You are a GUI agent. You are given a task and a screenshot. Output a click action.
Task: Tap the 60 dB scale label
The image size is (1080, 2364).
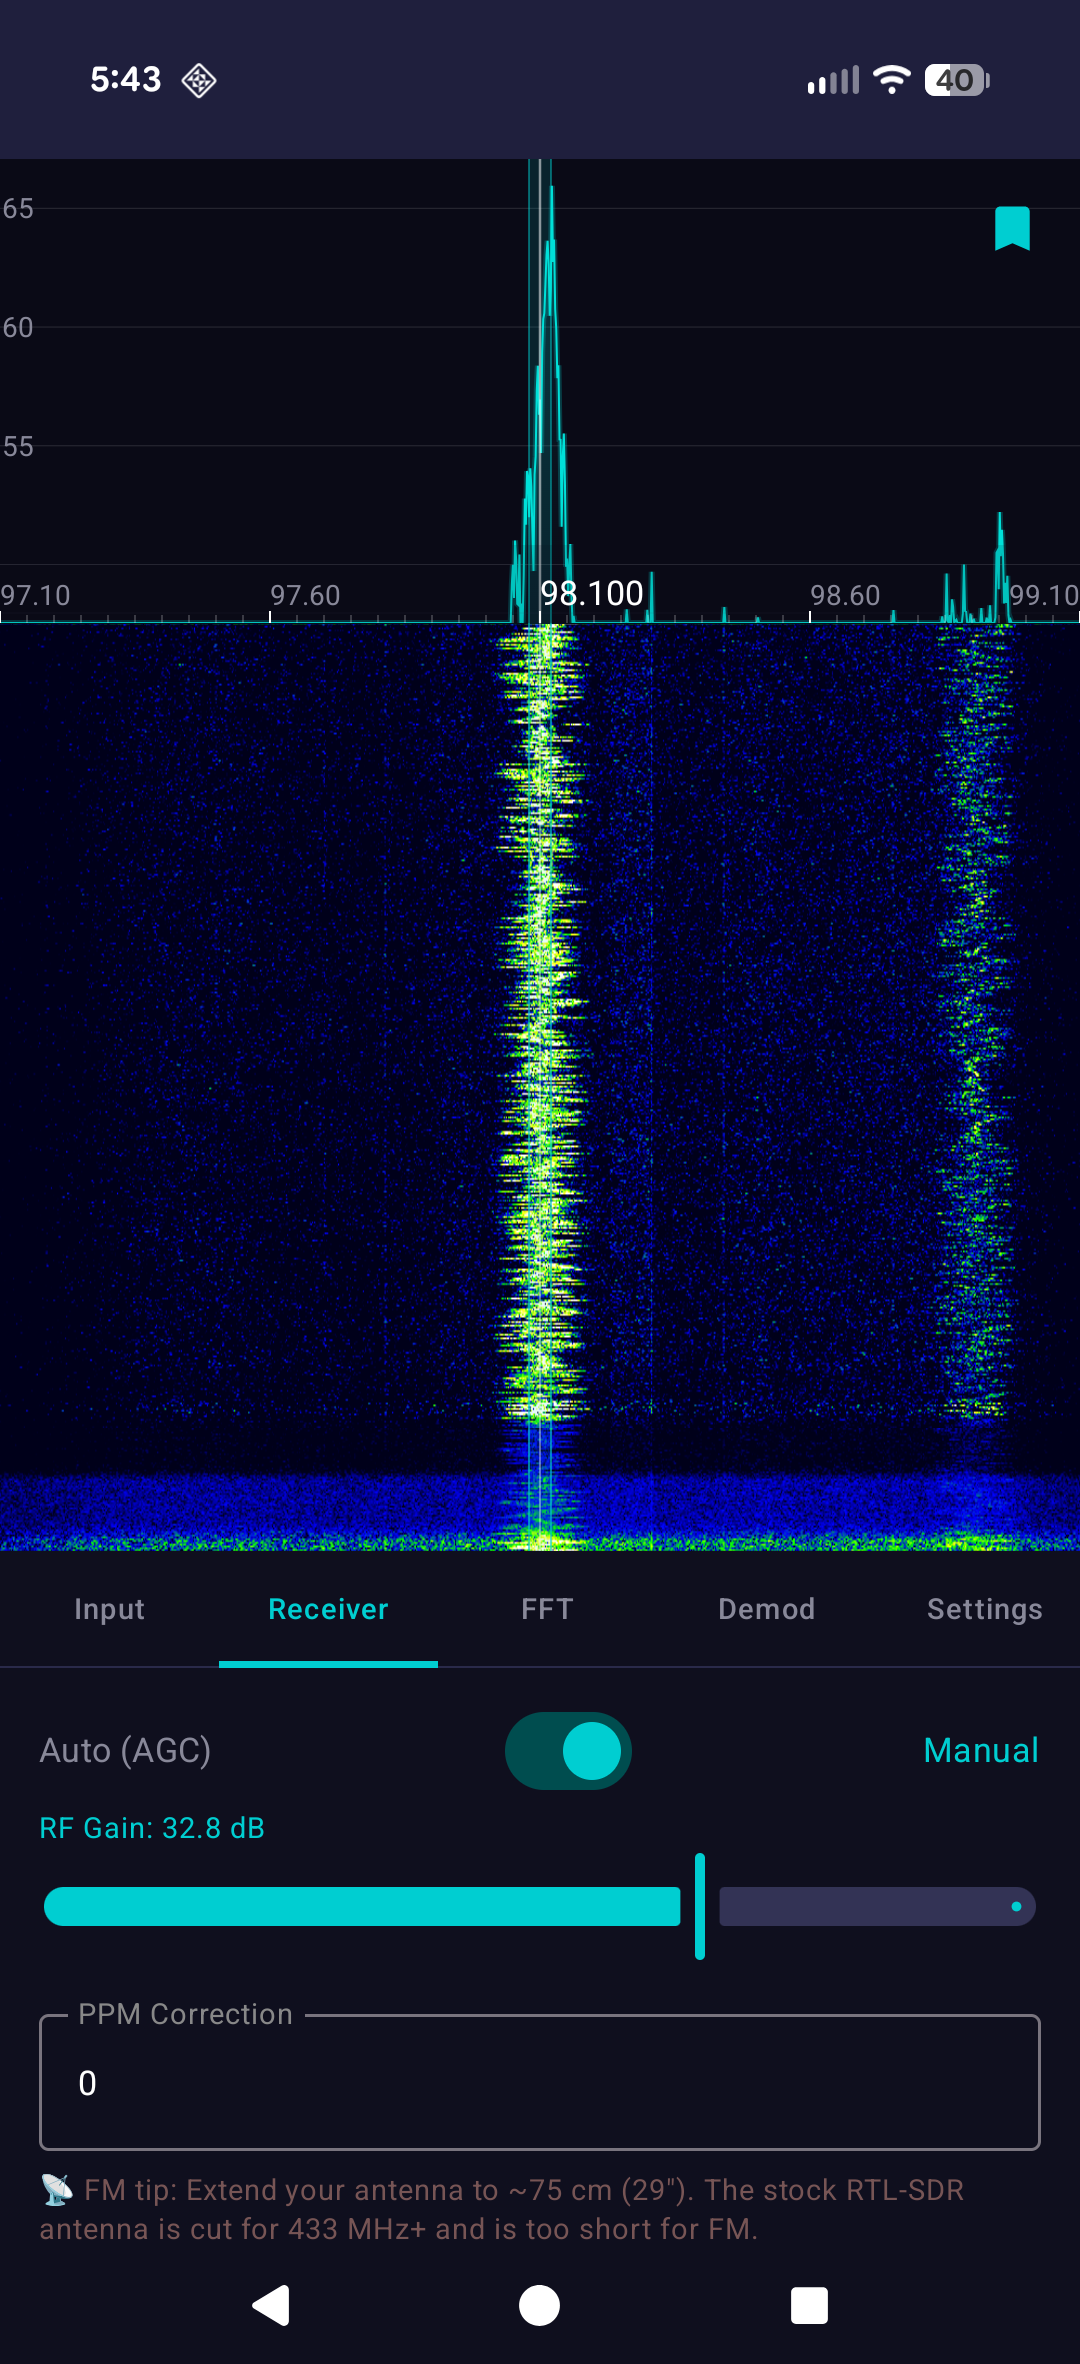coord(18,327)
